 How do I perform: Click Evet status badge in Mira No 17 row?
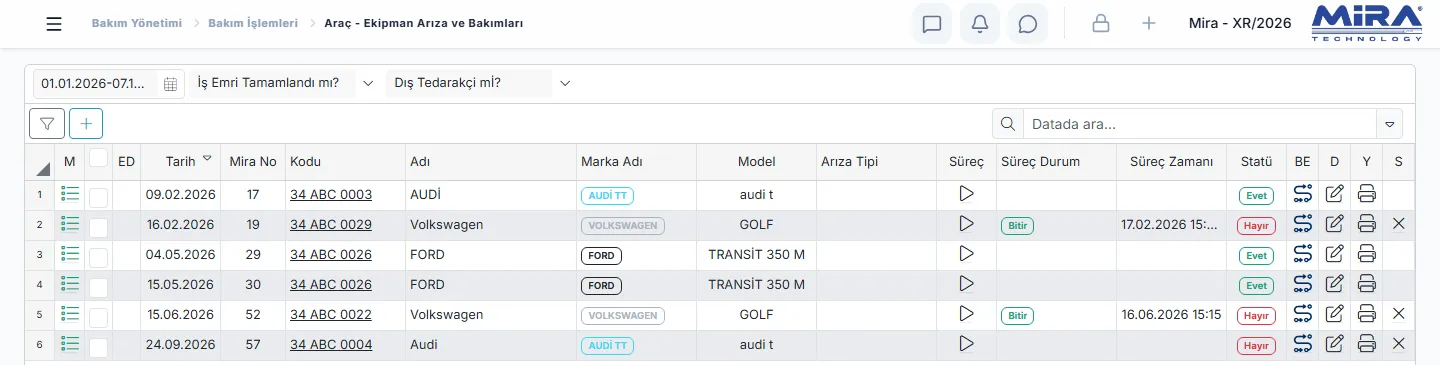click(1256, 196)
